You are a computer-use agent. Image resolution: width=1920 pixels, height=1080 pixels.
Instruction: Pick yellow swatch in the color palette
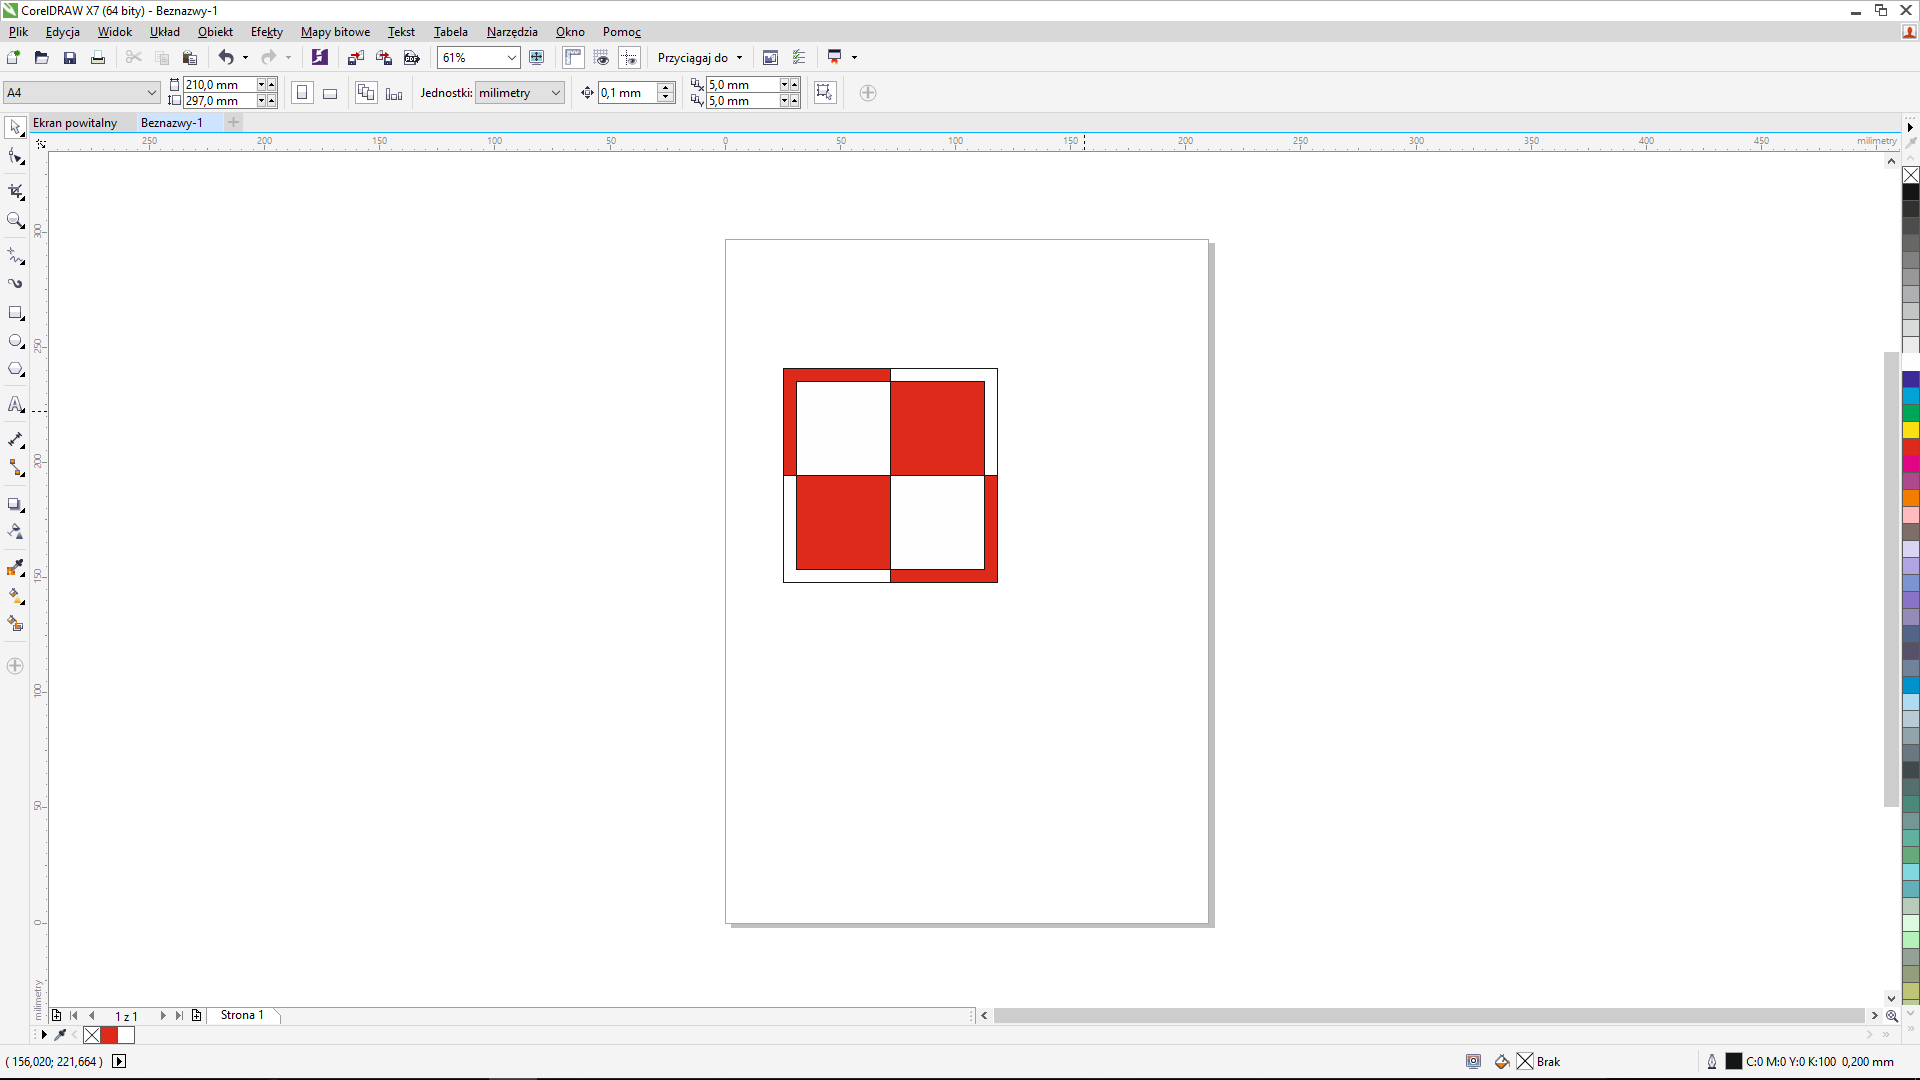tap(1910, 430)
